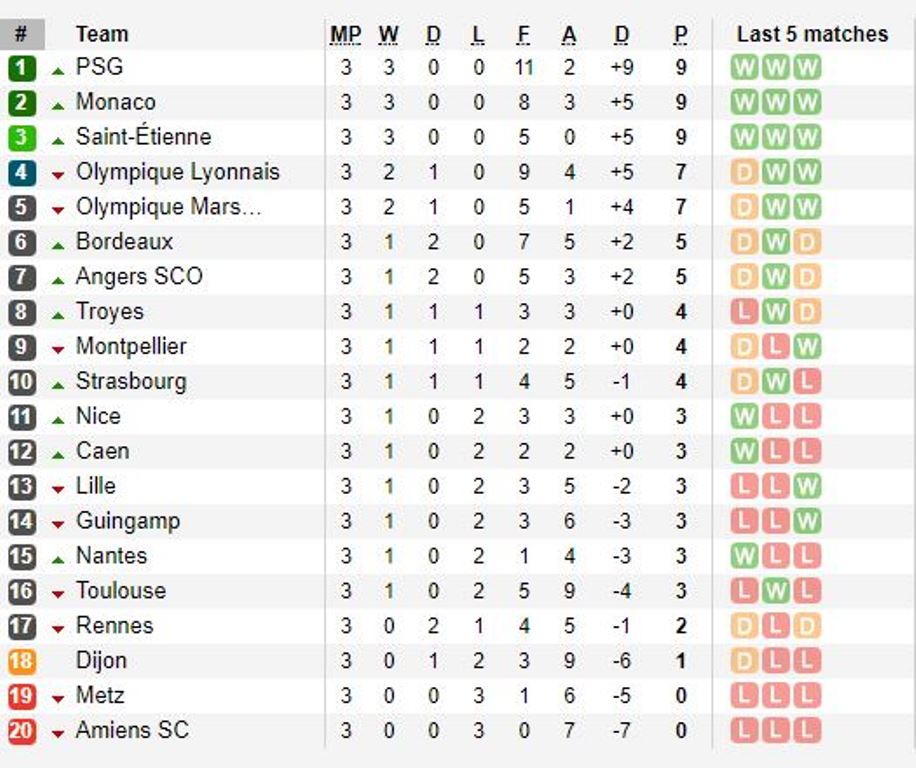This screenshot has height=768, width=916.
Task: Click the # rank column header
Action: coord(22,34)
